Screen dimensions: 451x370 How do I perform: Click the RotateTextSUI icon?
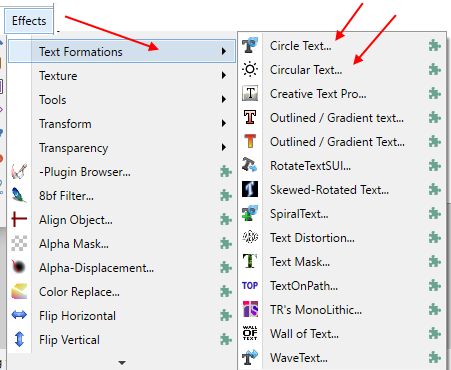[x=250, y=165]
